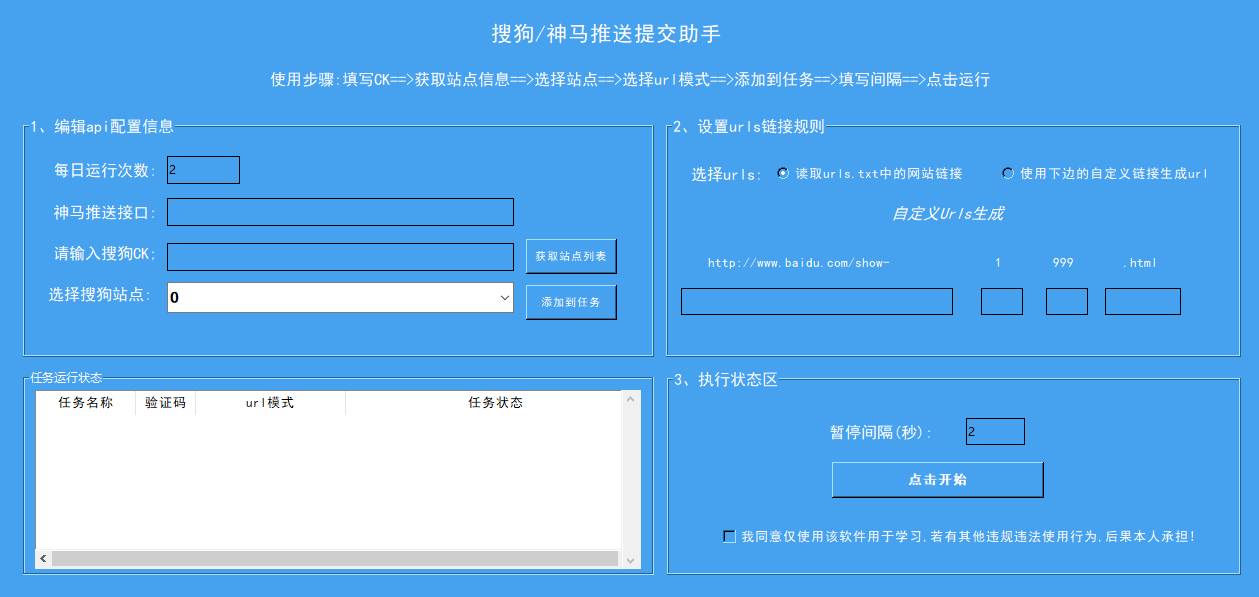The width and height of the screenshot is (1259, 597).
Task: Click the 任务名称 column header
Action: click(x=86, y=403)
